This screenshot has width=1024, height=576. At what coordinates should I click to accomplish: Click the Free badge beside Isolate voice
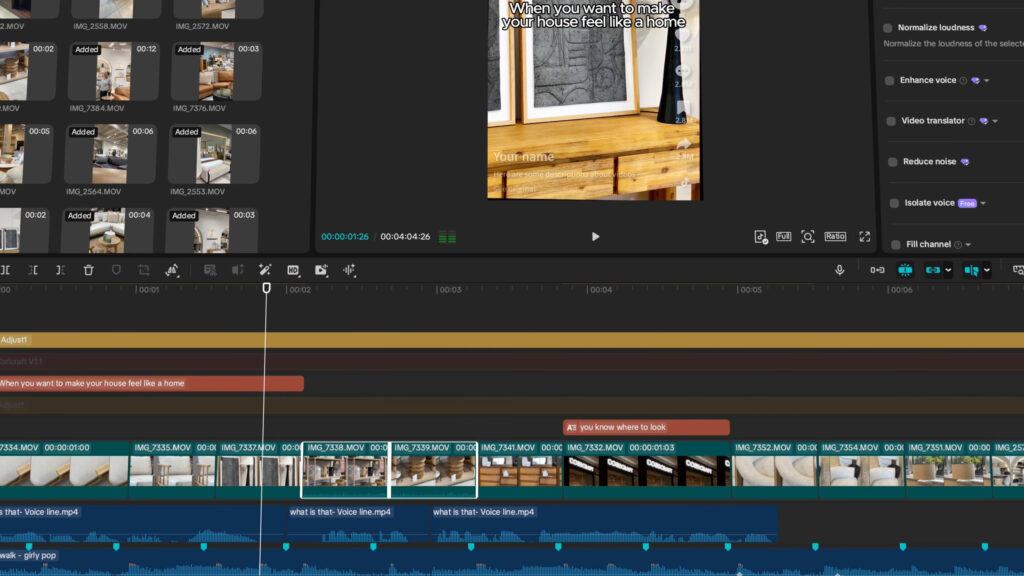(x=967, y=203)
